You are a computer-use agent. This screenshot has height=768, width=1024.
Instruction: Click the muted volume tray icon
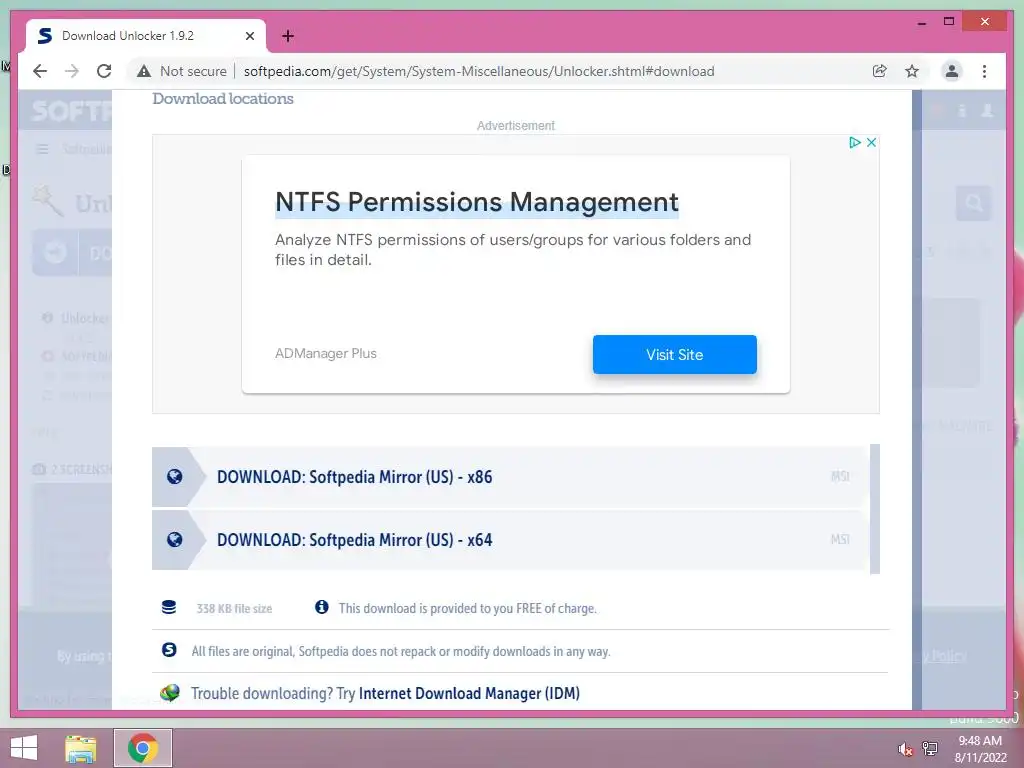click(x=905, y=749)
